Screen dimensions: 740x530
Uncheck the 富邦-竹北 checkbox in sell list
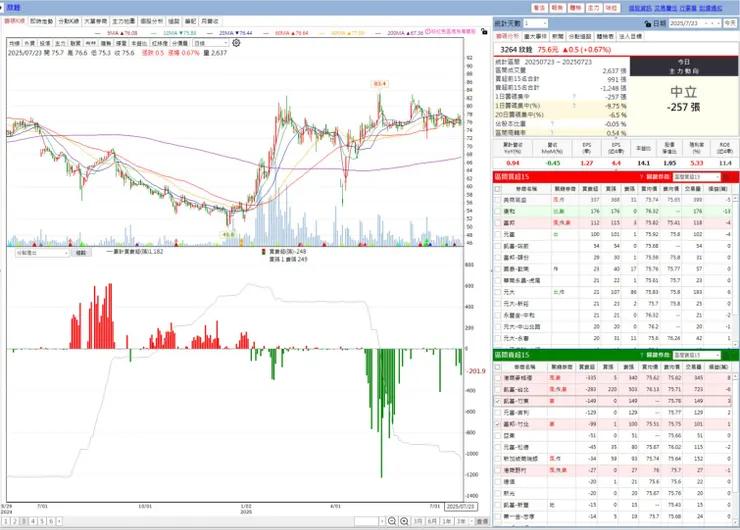pyautogui.click(x=497, y=424)
